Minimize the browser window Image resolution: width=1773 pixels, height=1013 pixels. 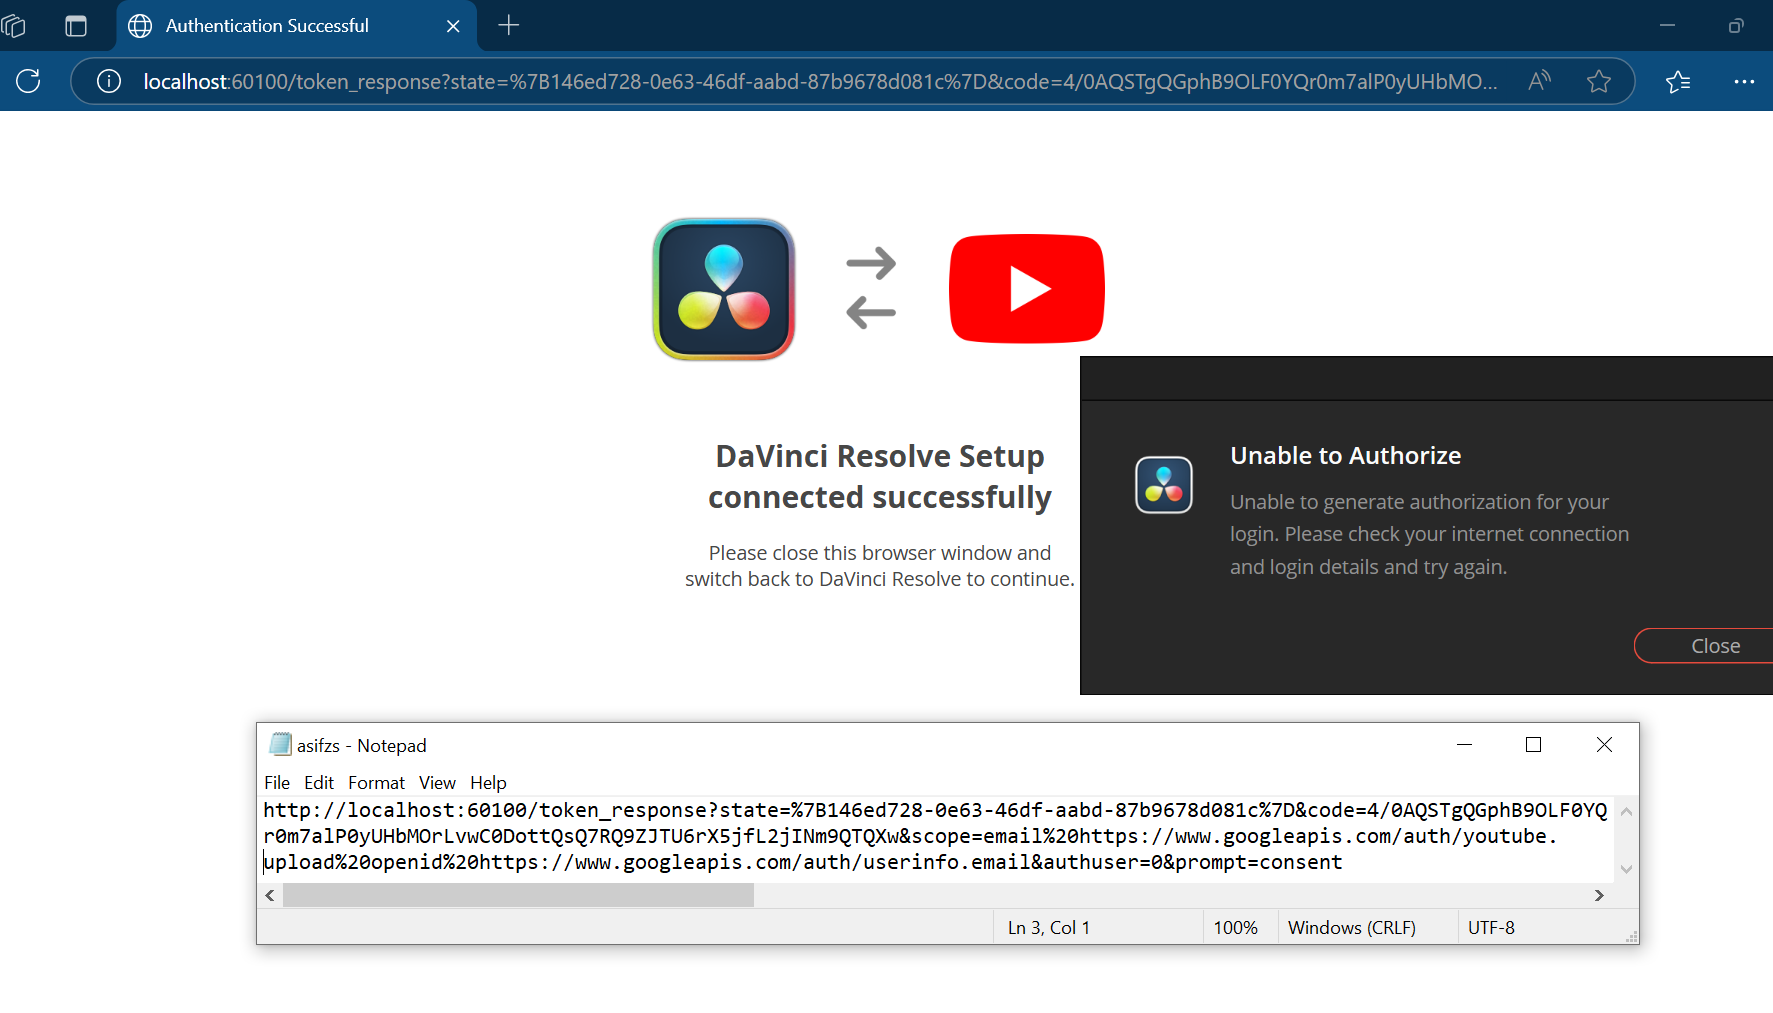point(1667,26)
